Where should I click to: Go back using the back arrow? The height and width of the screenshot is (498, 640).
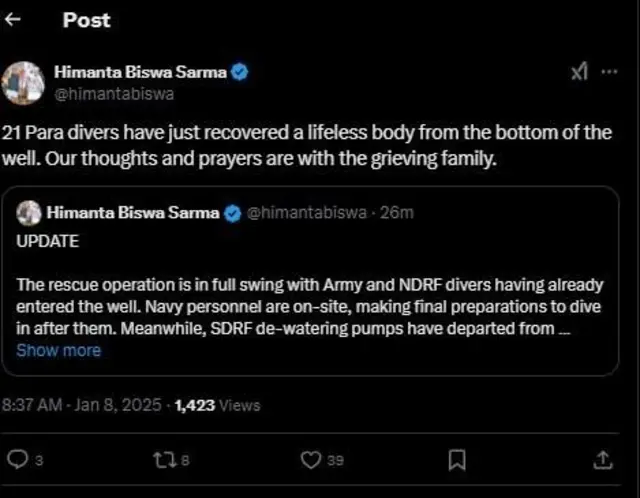pos(13,20)
